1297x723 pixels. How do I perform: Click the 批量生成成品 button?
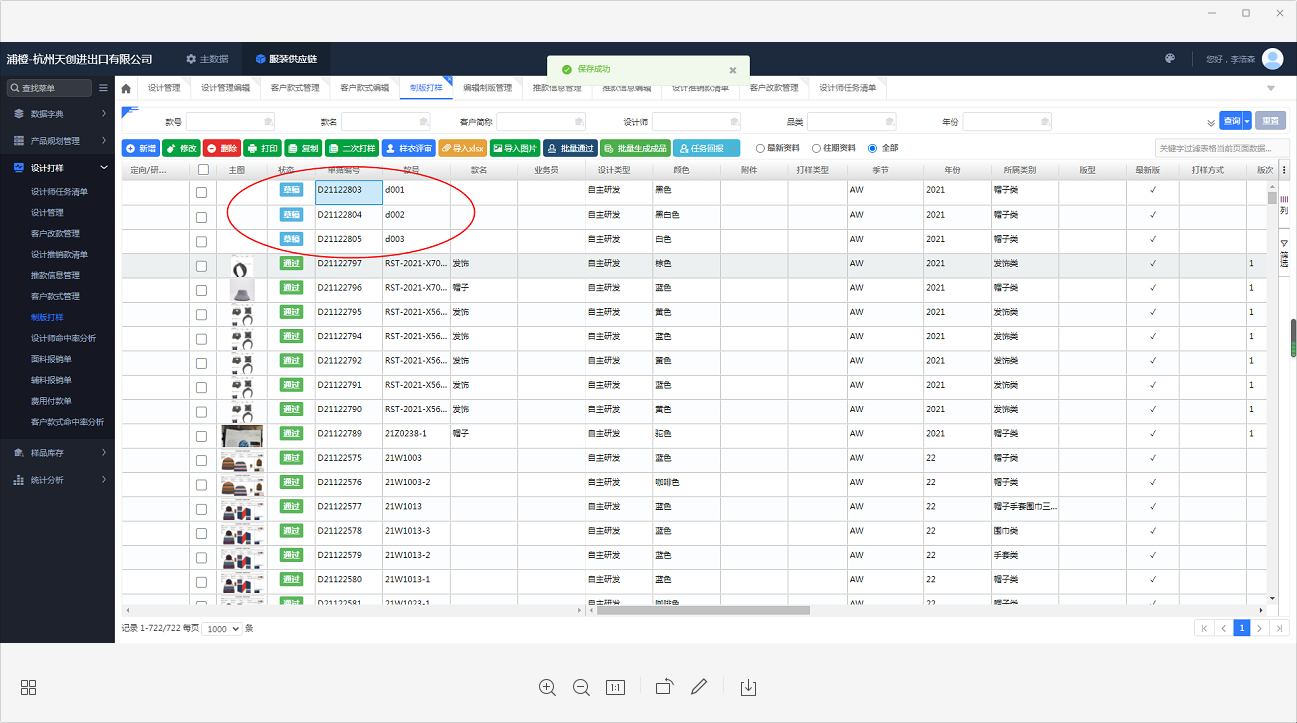tap(636, 148)
